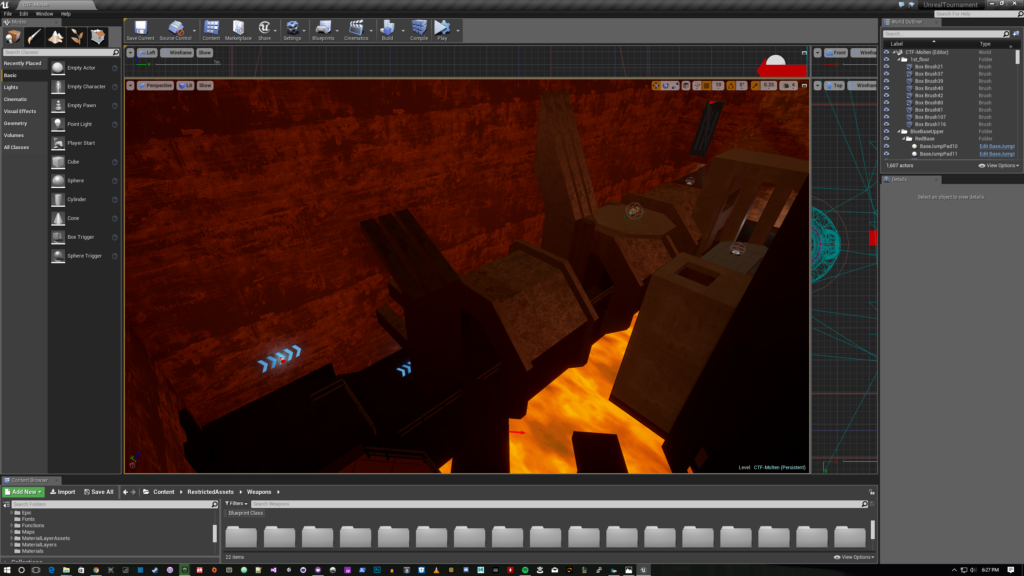1024x576 pixels.
Task: Click the Search Classes input field
Action: pos(61,52)
